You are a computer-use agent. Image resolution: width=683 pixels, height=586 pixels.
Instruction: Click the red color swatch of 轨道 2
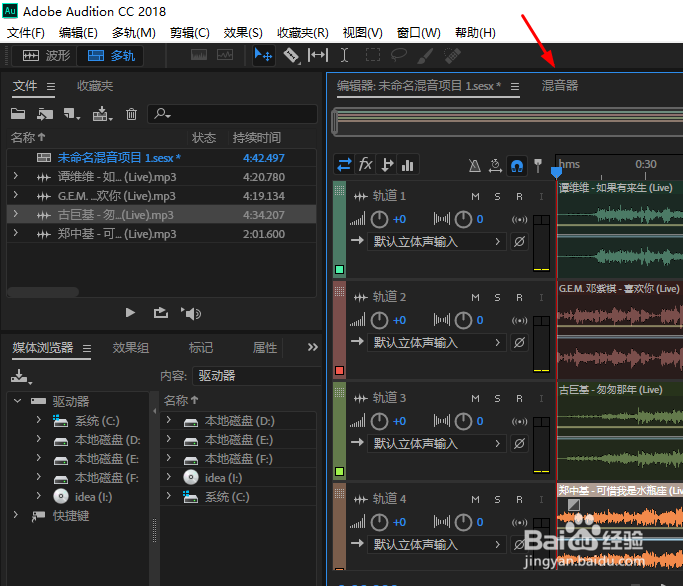[339, 370]
